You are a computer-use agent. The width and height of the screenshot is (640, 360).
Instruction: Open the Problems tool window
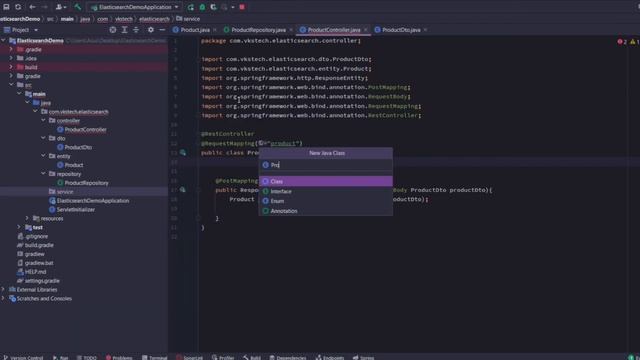(x=119, y=357)
